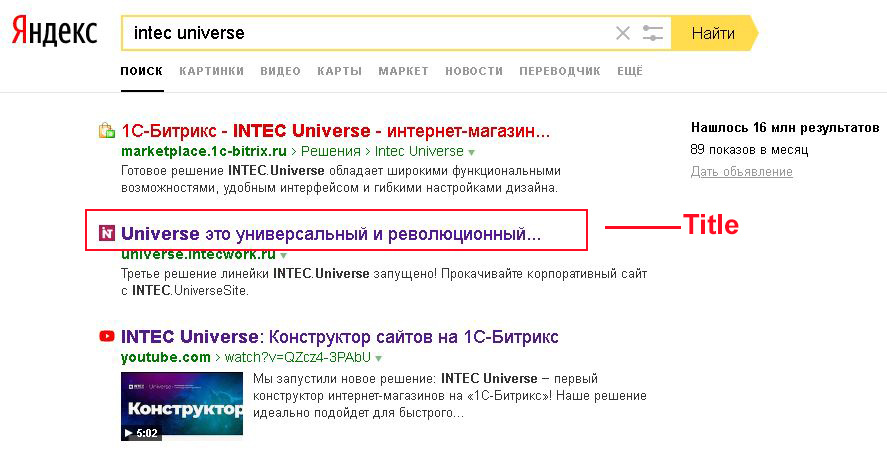Click into the search input field
The height and width of the screenshot is (454, 887).
(368, 33)
